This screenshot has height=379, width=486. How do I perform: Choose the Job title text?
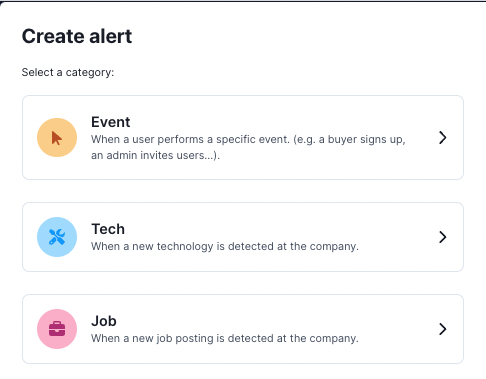tap(104, 321)
